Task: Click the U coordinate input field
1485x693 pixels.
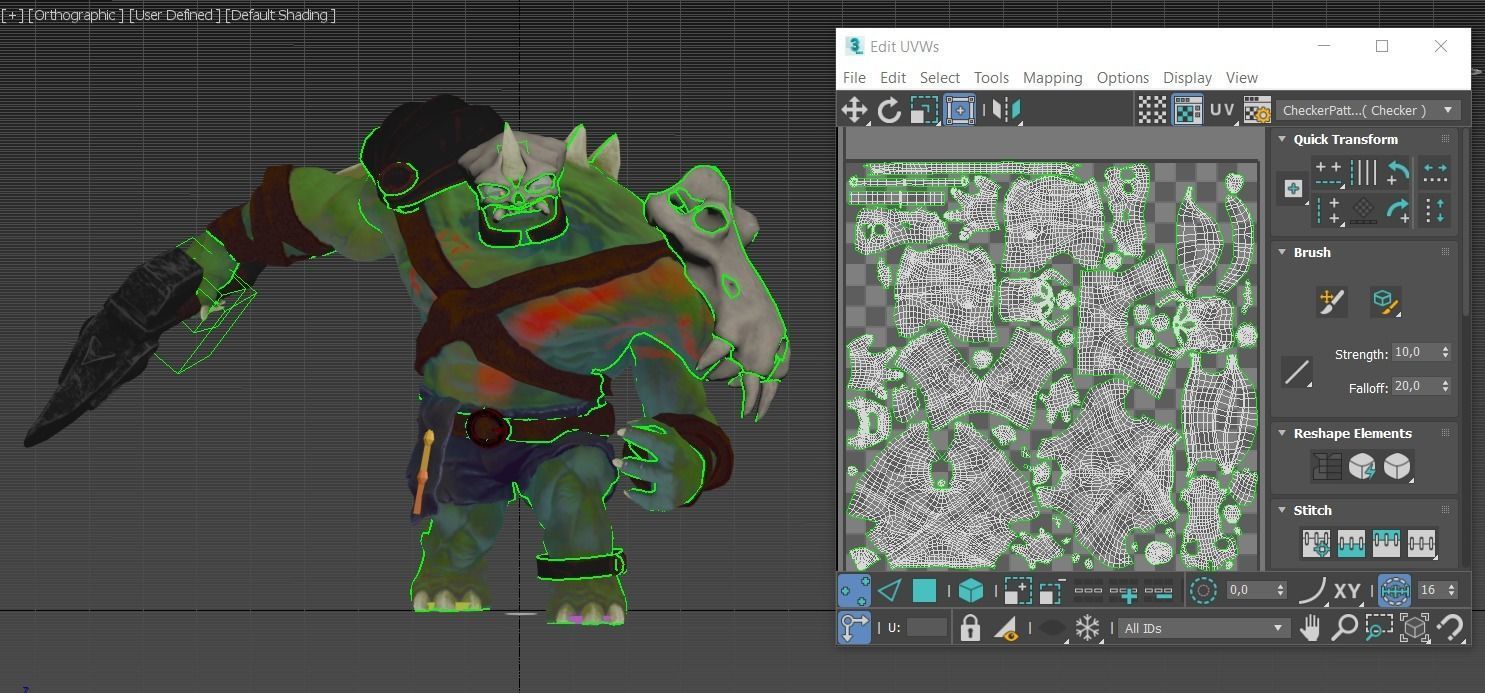Action: (927, 628)
